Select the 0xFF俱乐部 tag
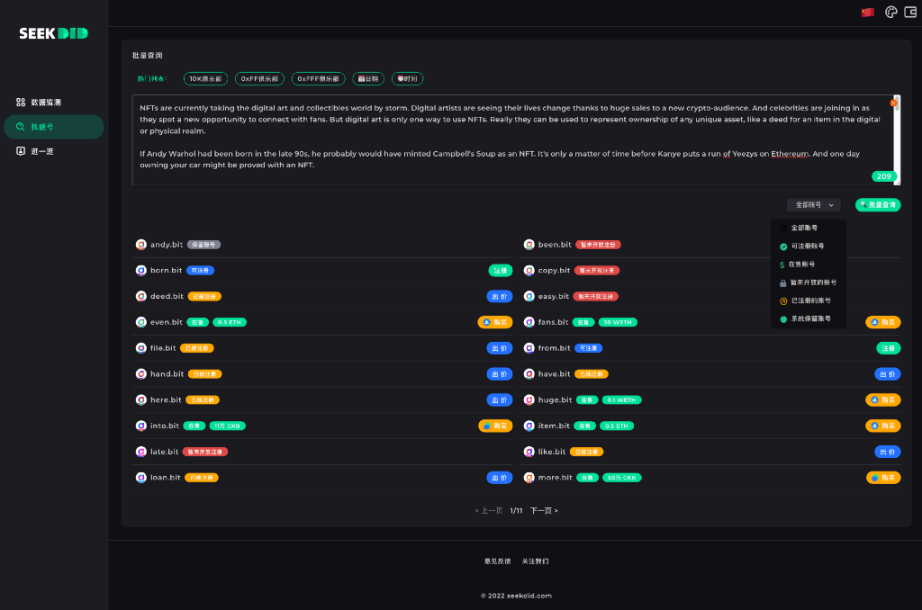Screen dimensions: 922x610 [x=261, y=78]
